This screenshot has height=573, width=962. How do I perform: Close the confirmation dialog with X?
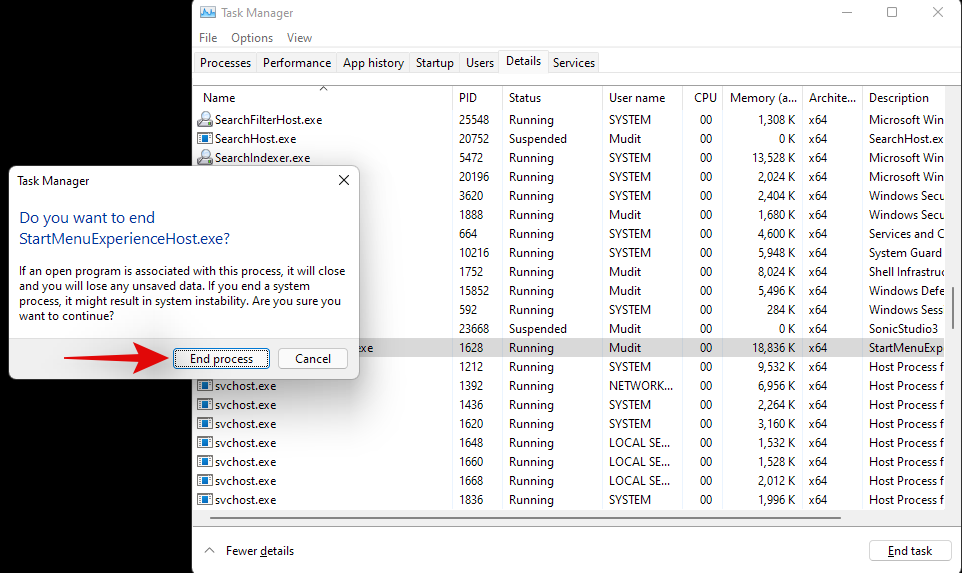[x=343, y=181]
